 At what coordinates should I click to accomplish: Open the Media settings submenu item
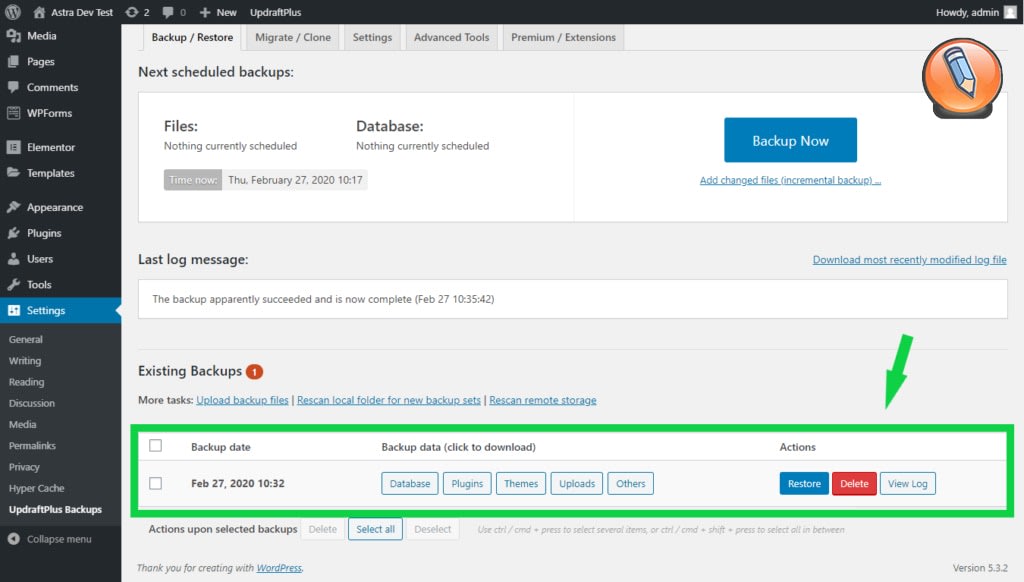pyautogui.click(x=22, y=425)
